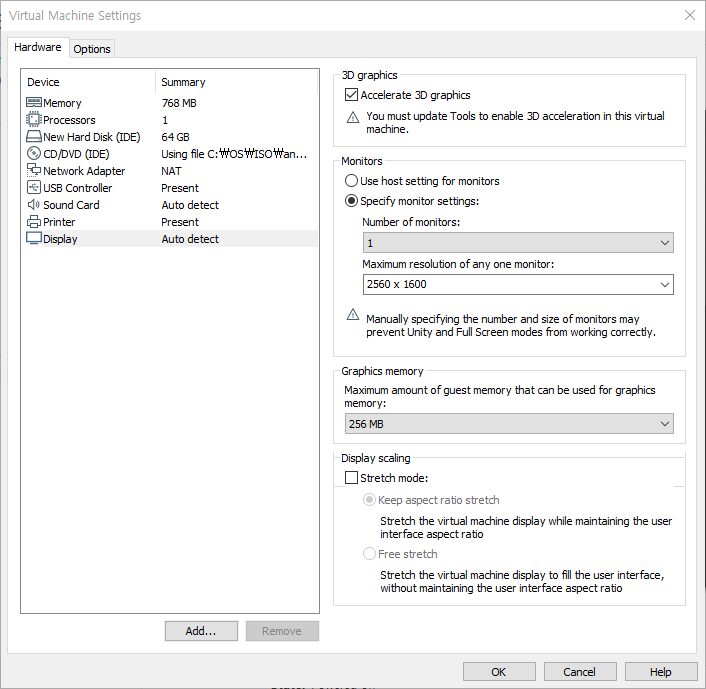Image resolution: width=706 pixels, height=689 pixels.
Task: Open the 256 MB graphics memory dropdown
Action: tap(509, 424)
